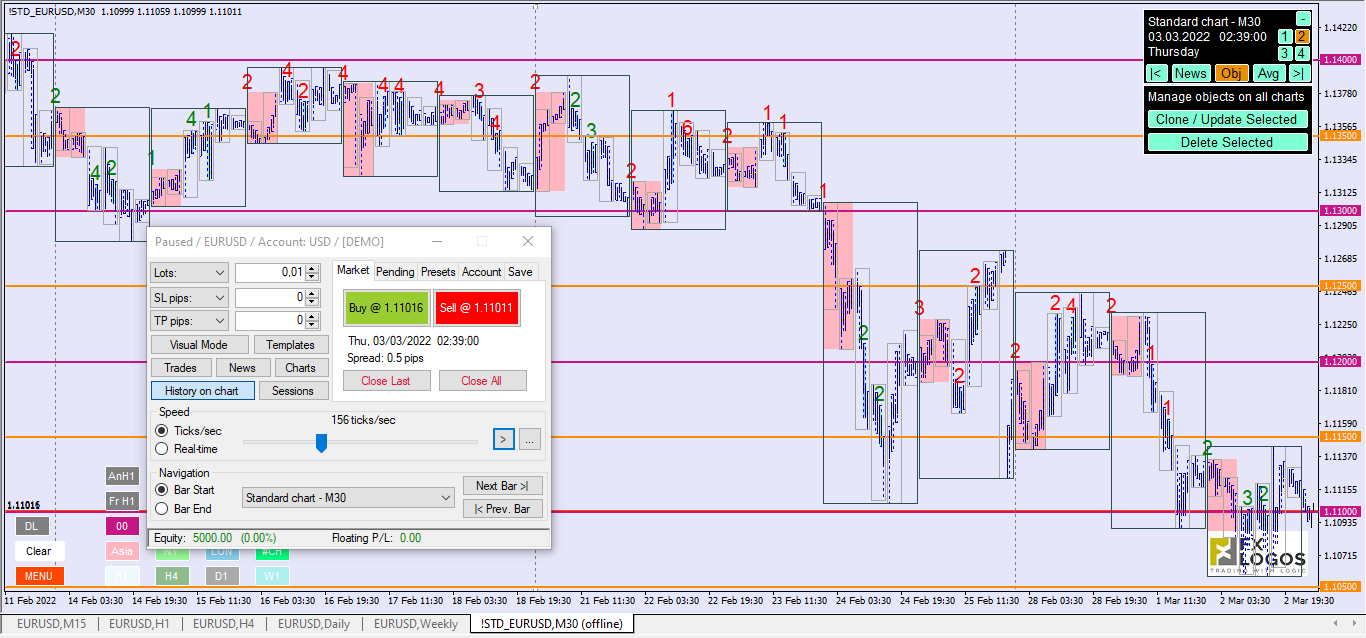
Task: Click the speed slider handle
Action: pyautogui.click(x=321, y=442)
